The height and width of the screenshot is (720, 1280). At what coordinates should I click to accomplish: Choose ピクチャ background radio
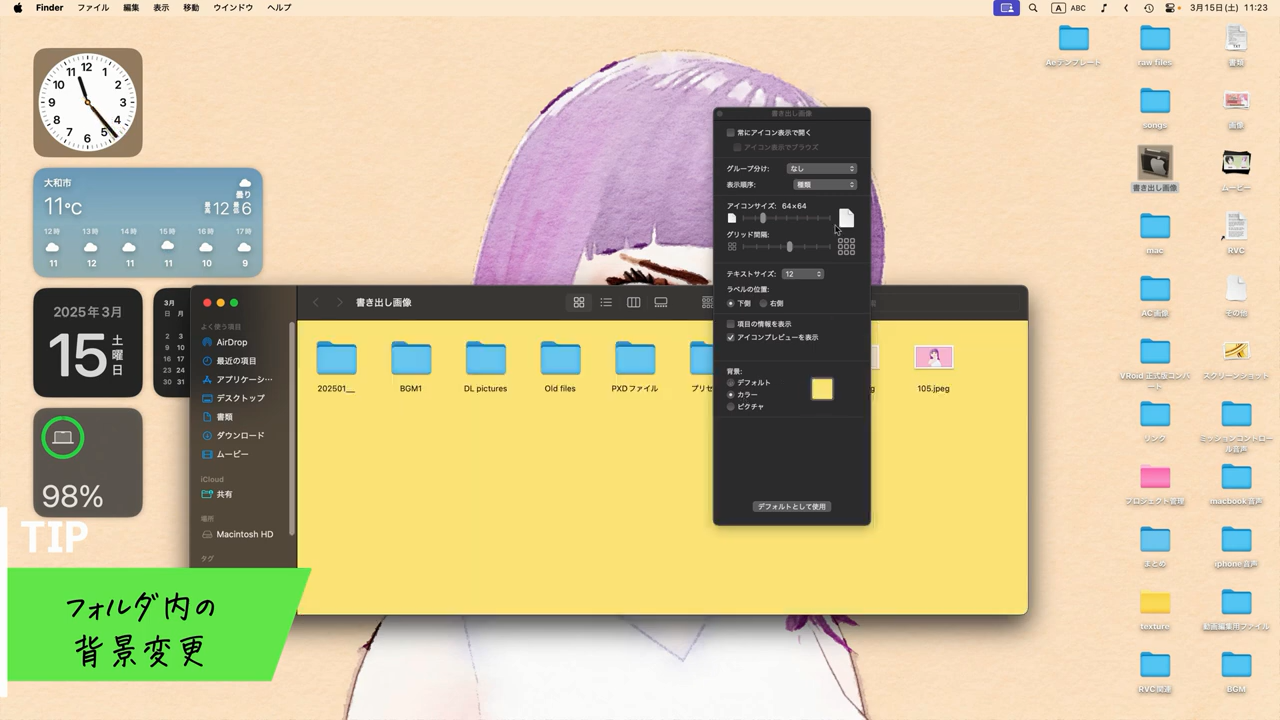tap(731, 407)
